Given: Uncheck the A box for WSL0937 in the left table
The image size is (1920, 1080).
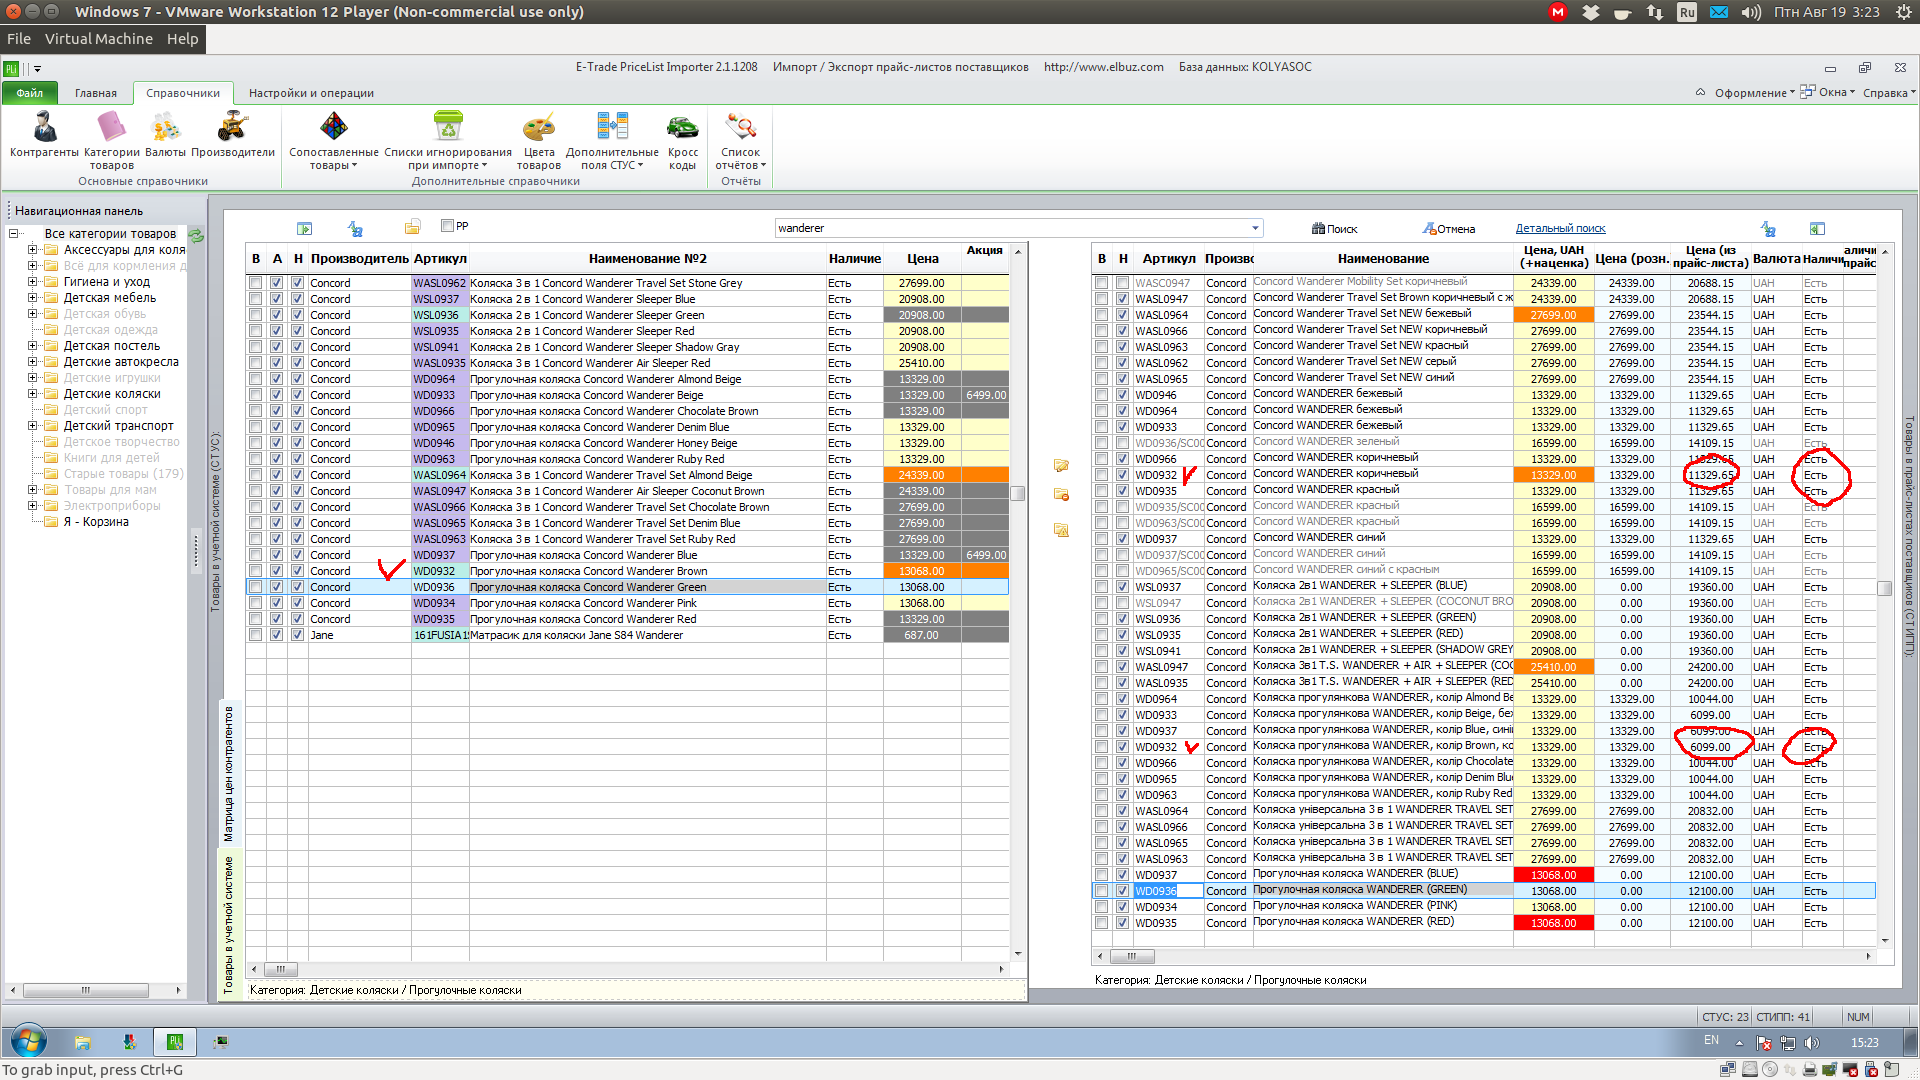Looking at the screenshot, I should tap(277, 299).
